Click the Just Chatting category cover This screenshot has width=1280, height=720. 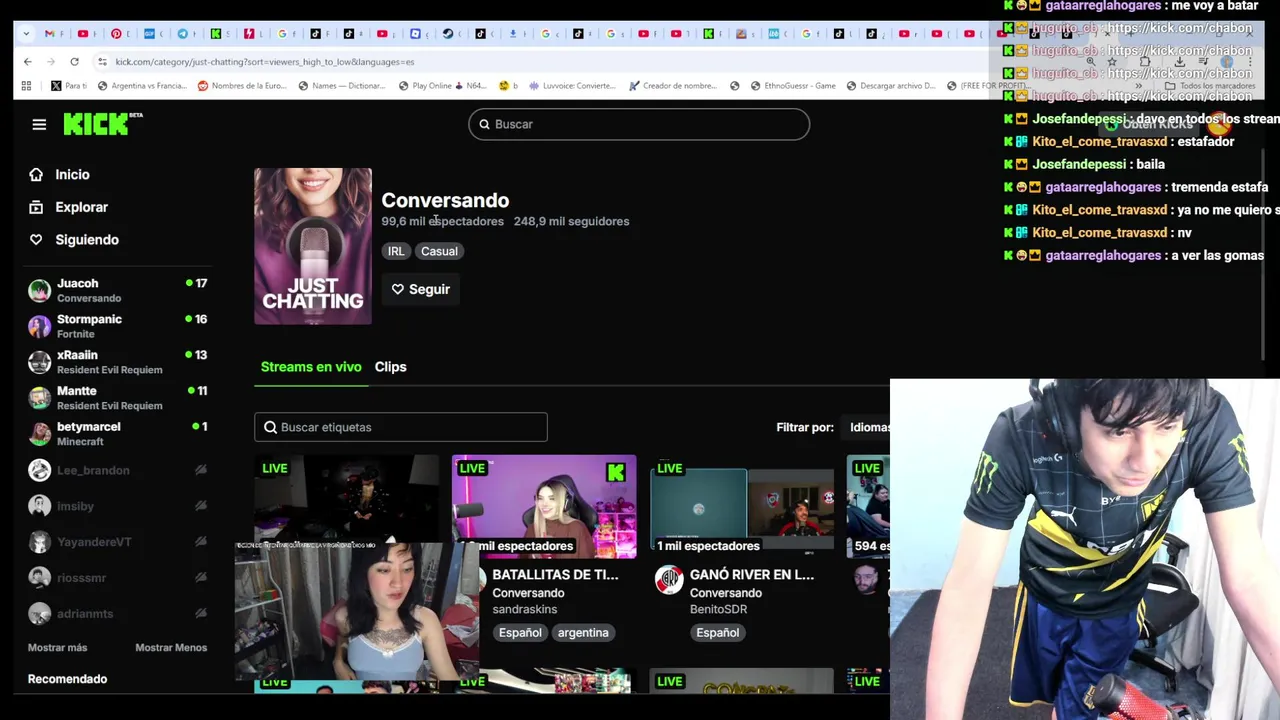click(313, 246)
